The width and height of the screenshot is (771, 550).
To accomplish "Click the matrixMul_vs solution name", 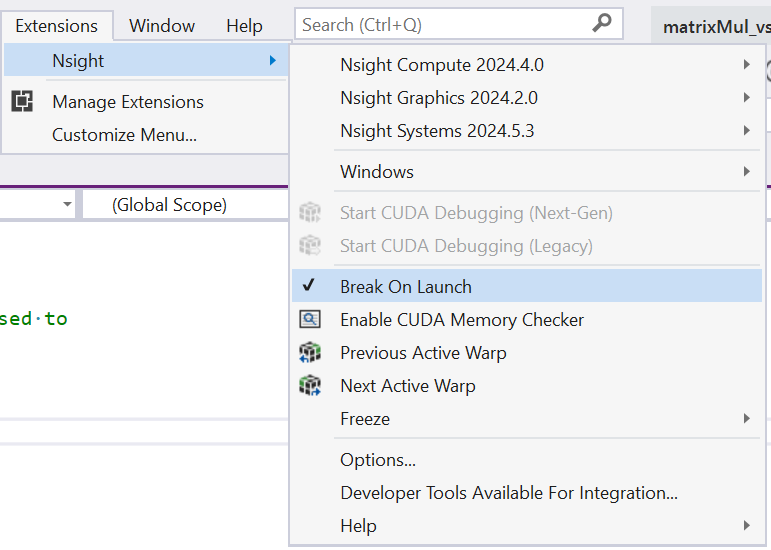I will 716,27.
